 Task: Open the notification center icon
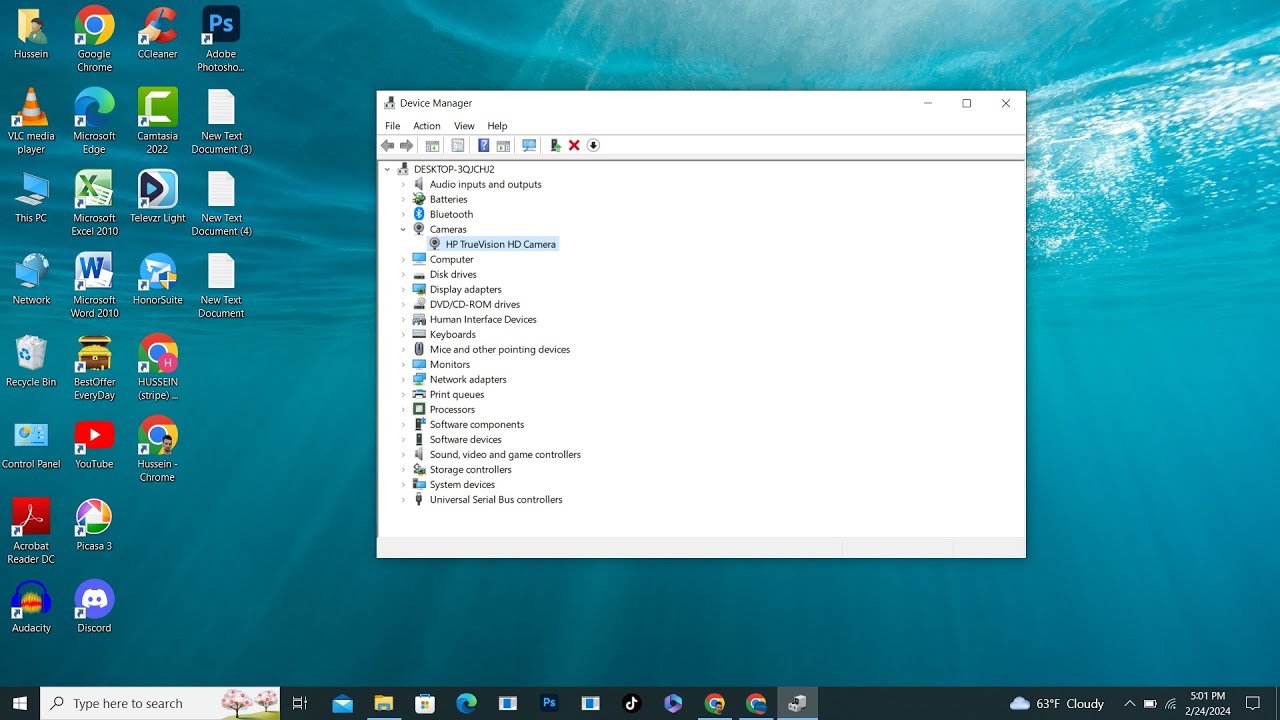1253,703
